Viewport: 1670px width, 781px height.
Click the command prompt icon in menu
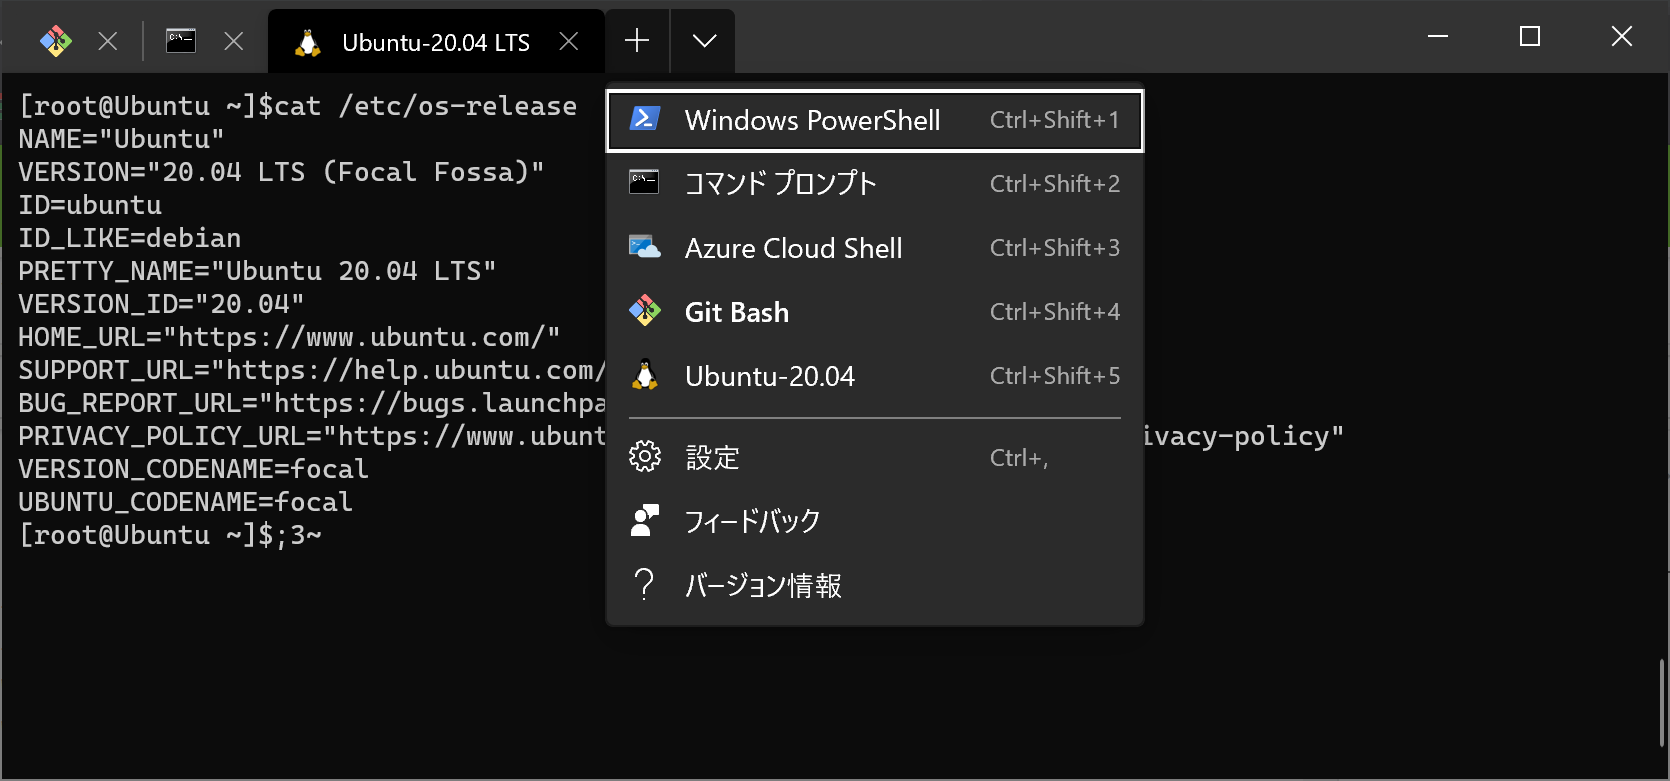tap(644, 183)
